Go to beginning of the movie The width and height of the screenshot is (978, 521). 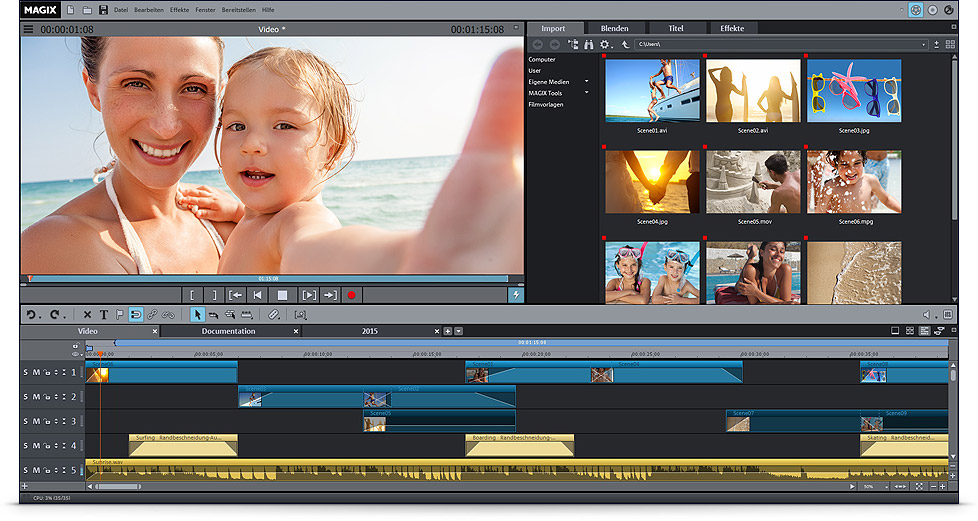tap(257, 295)
